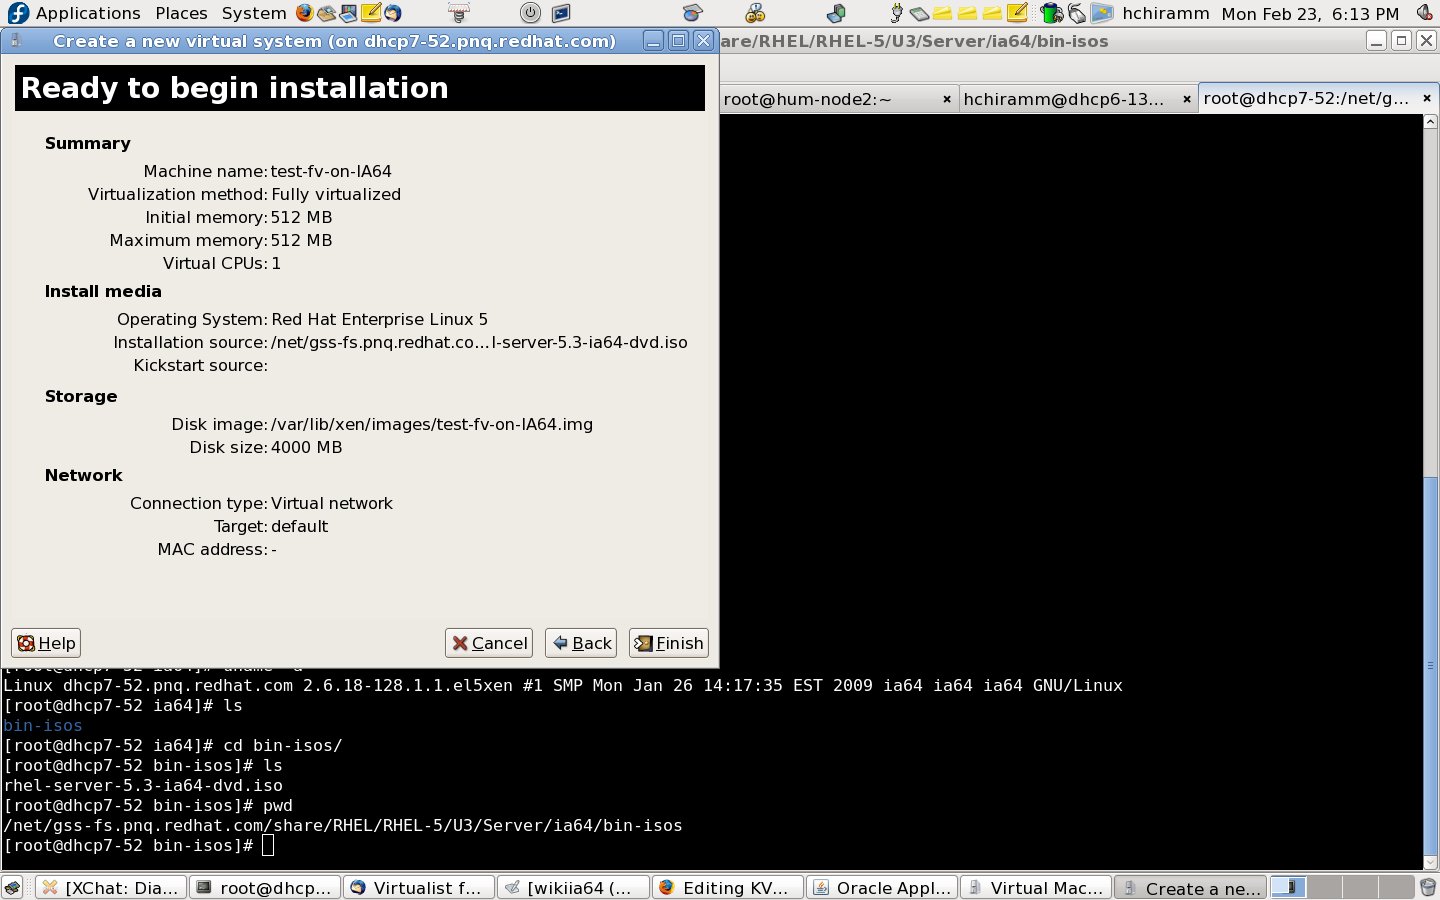Click the power button panel icon
This screenshot has height=900, width=1440.
[530, 13]
